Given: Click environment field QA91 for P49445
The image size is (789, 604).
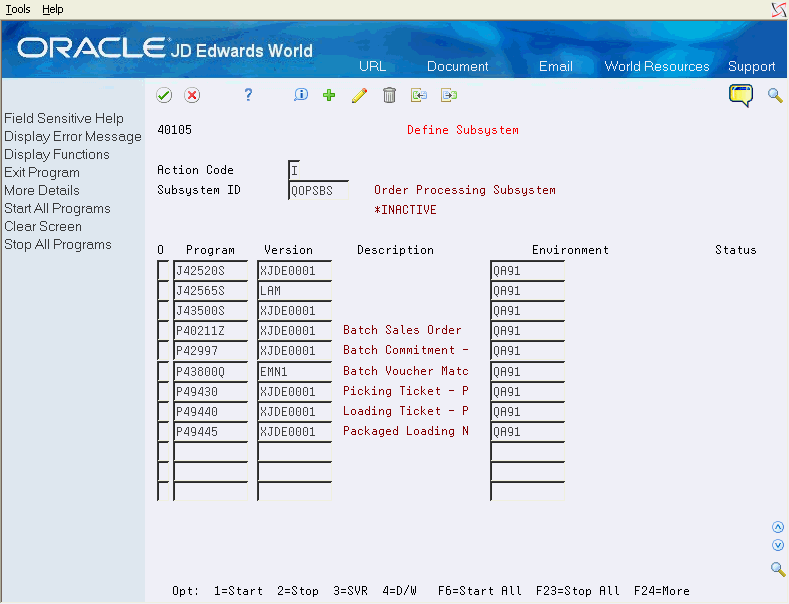Looking at the screenshot, I should (x=528, y=431).
